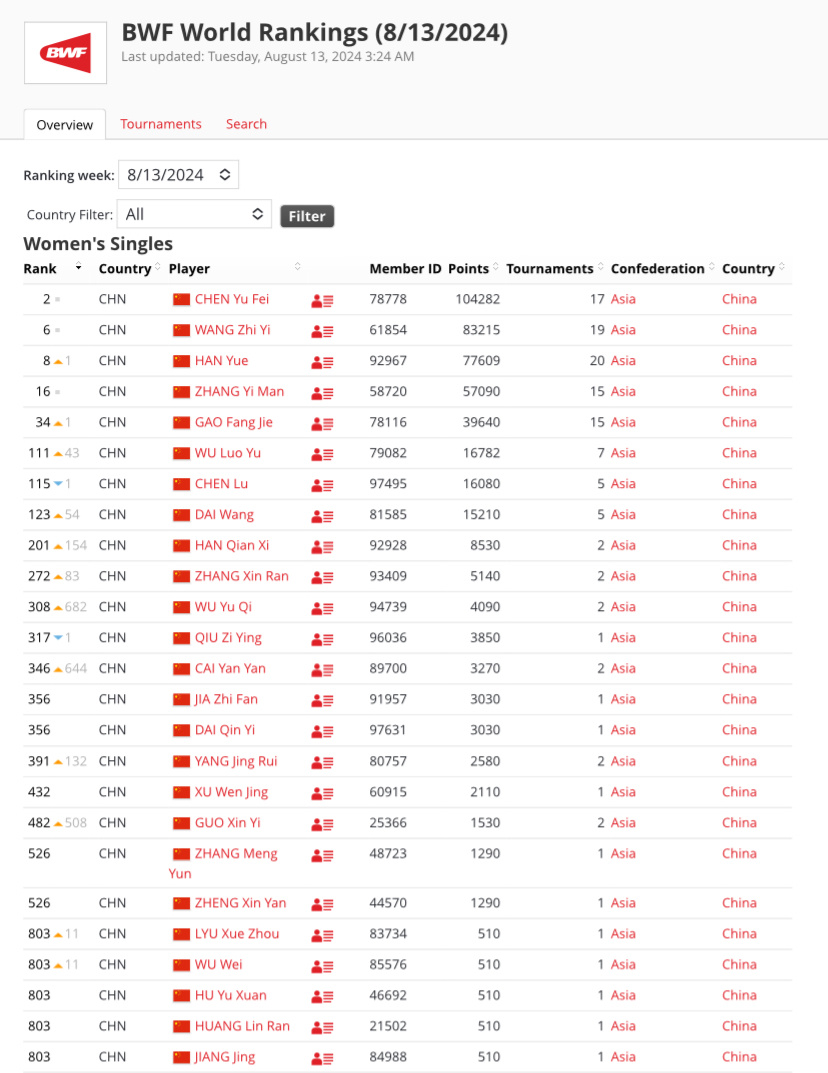Sort table by Points column
828x1073 pixels.
(x=474, y=268)
